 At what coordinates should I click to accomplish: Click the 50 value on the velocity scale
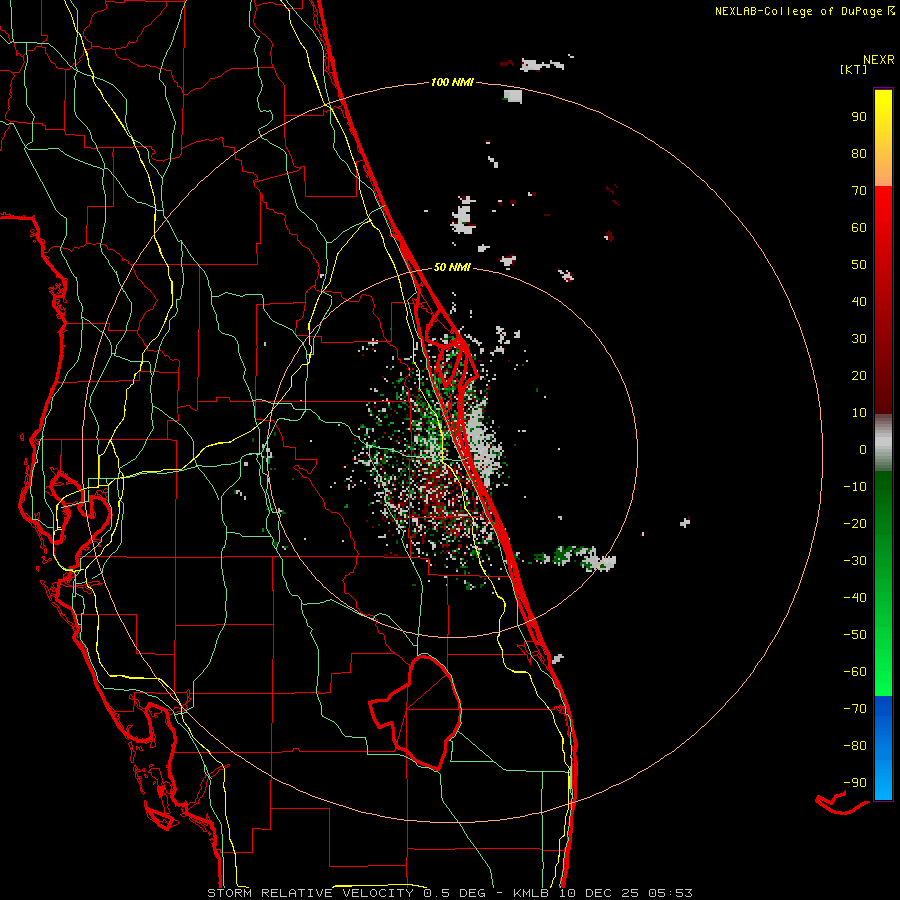pos(859,265)
